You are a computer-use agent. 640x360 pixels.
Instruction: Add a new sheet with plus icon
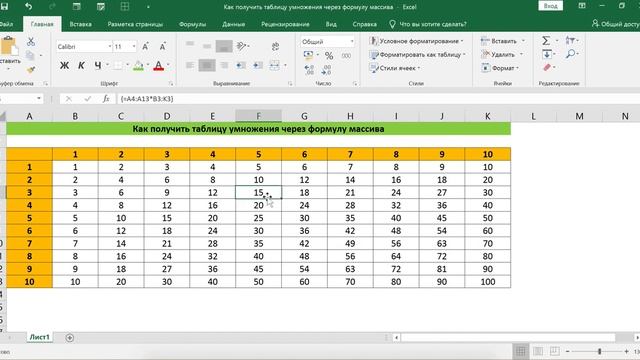[x=70, y=338]
